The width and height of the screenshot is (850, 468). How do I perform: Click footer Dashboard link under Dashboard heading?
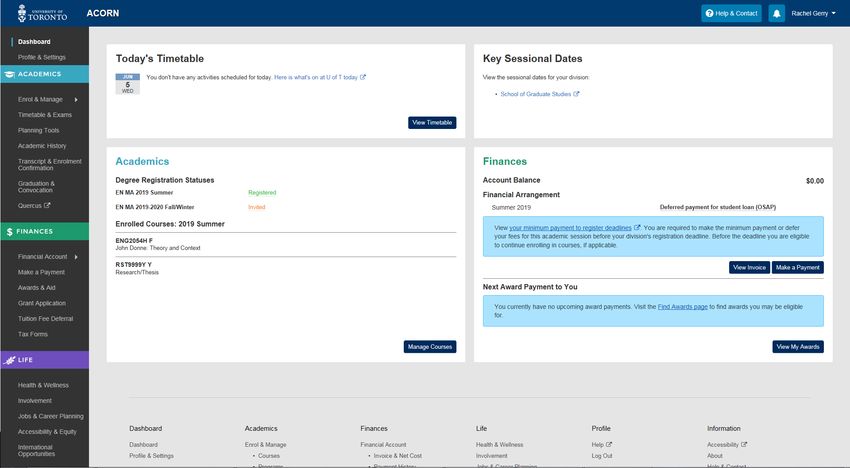pos(143,445)
